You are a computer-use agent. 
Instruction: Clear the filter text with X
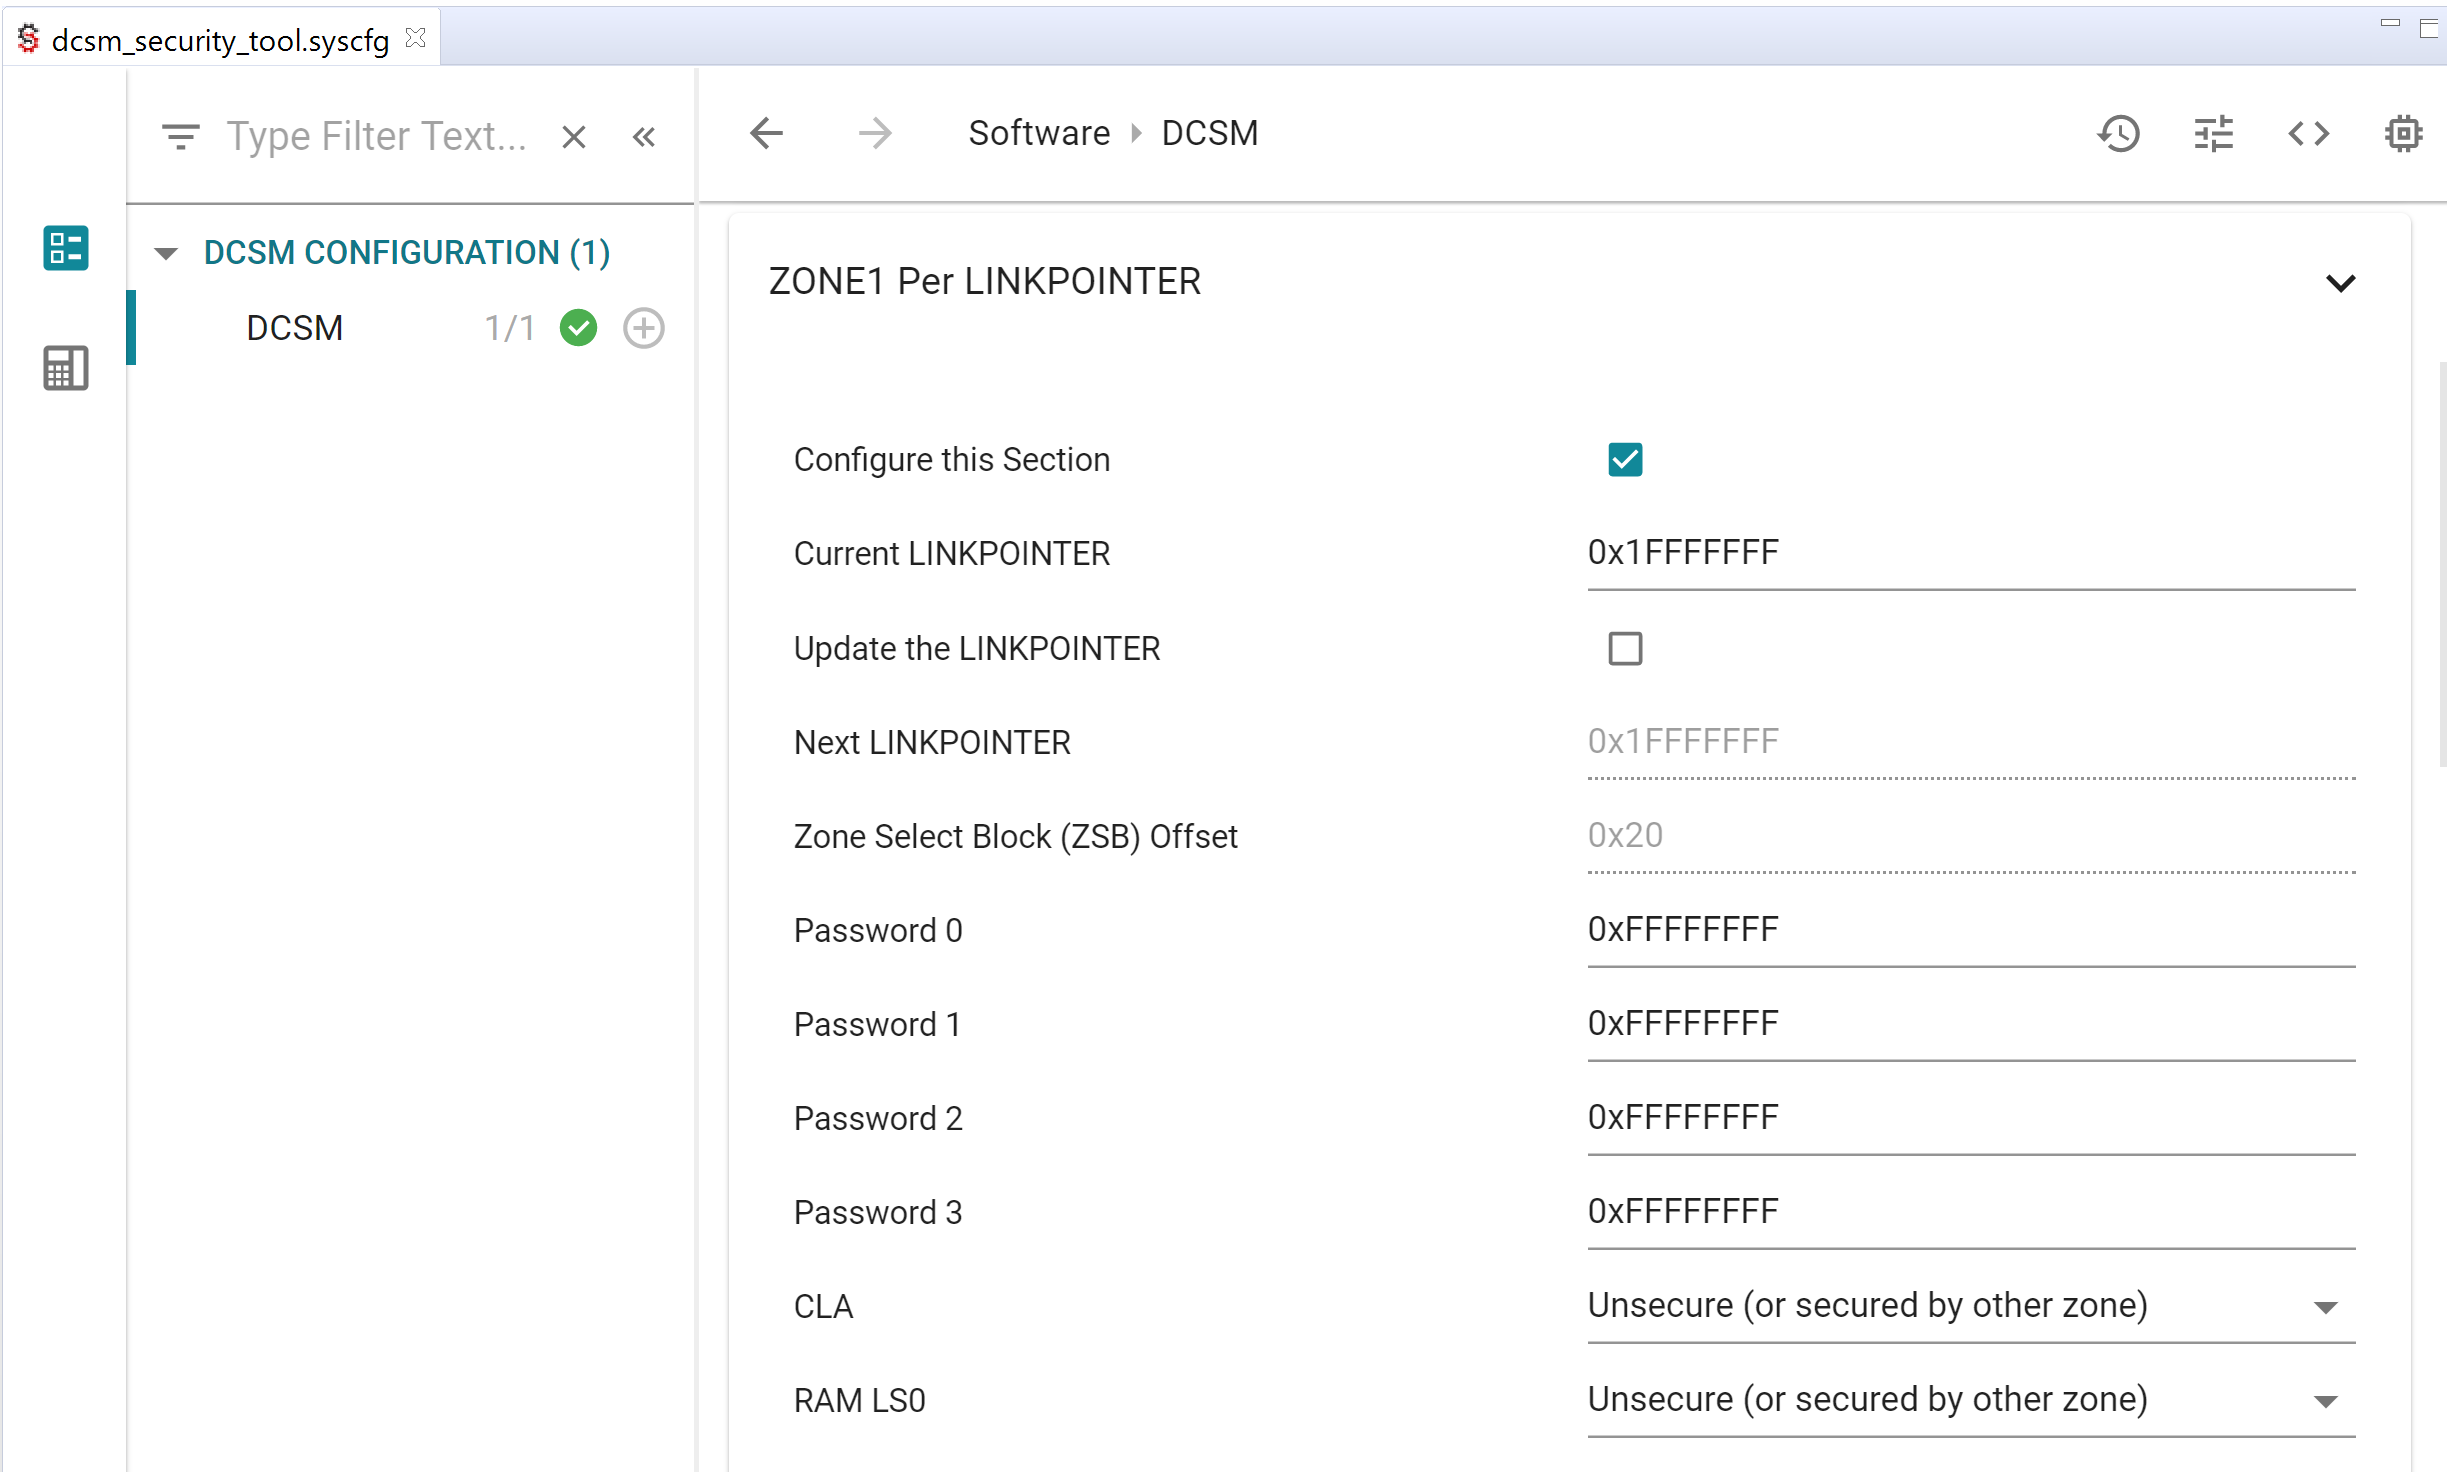(573, 137)
